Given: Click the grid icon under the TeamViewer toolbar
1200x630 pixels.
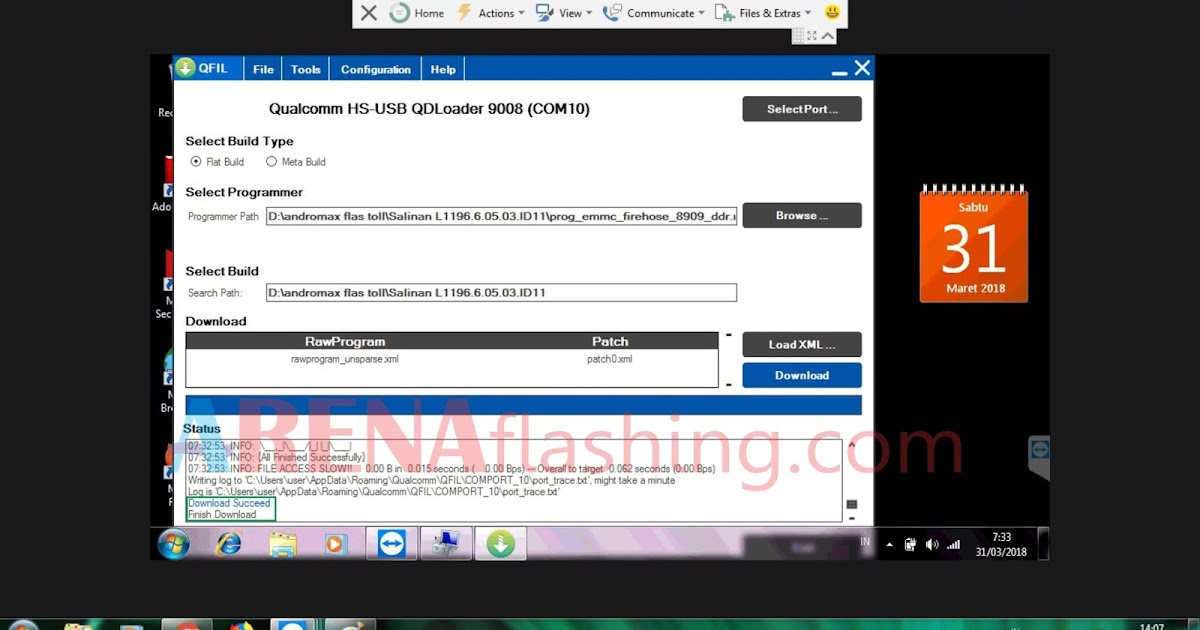Looking at the screenshot, I should (x=799, y=36).
